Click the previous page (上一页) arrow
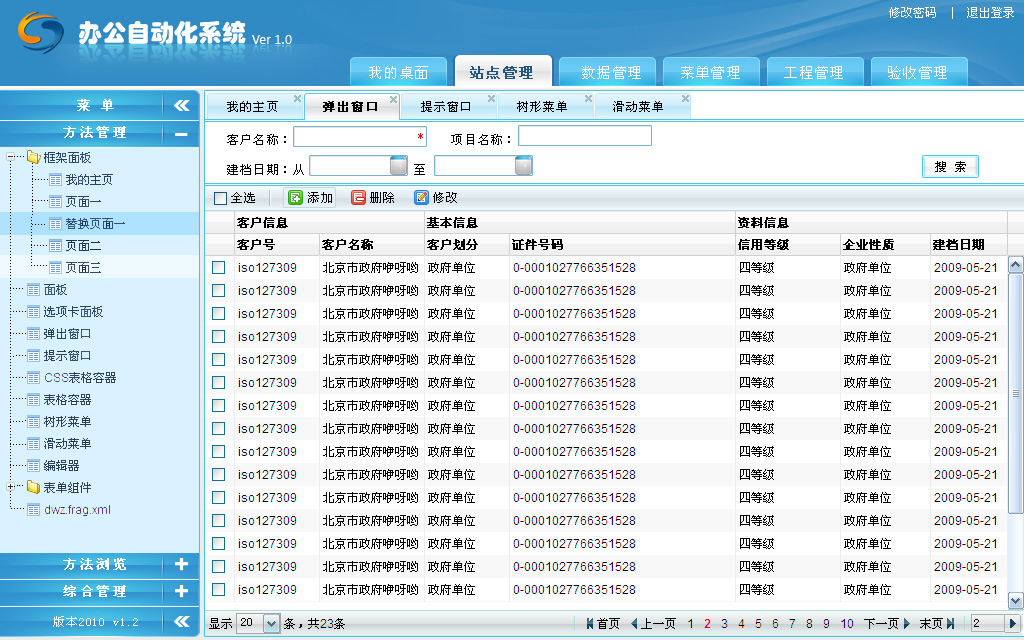 633,624
